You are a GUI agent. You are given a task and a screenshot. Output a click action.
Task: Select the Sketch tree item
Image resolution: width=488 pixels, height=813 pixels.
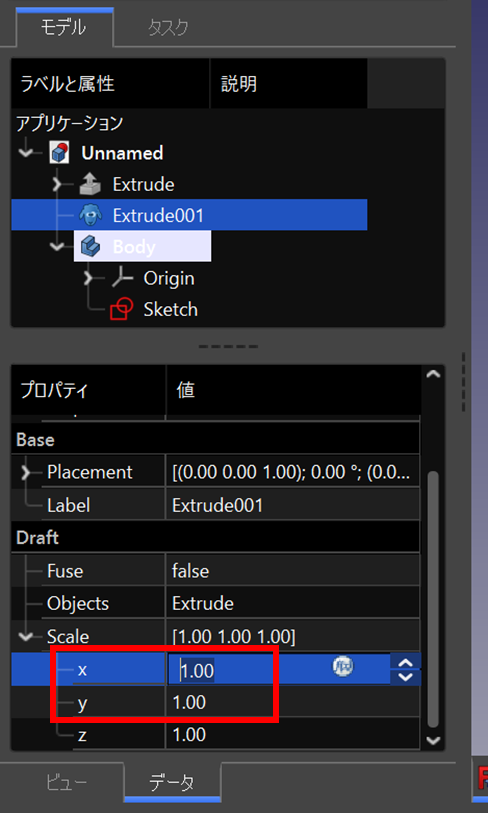(x=171, y=310)
